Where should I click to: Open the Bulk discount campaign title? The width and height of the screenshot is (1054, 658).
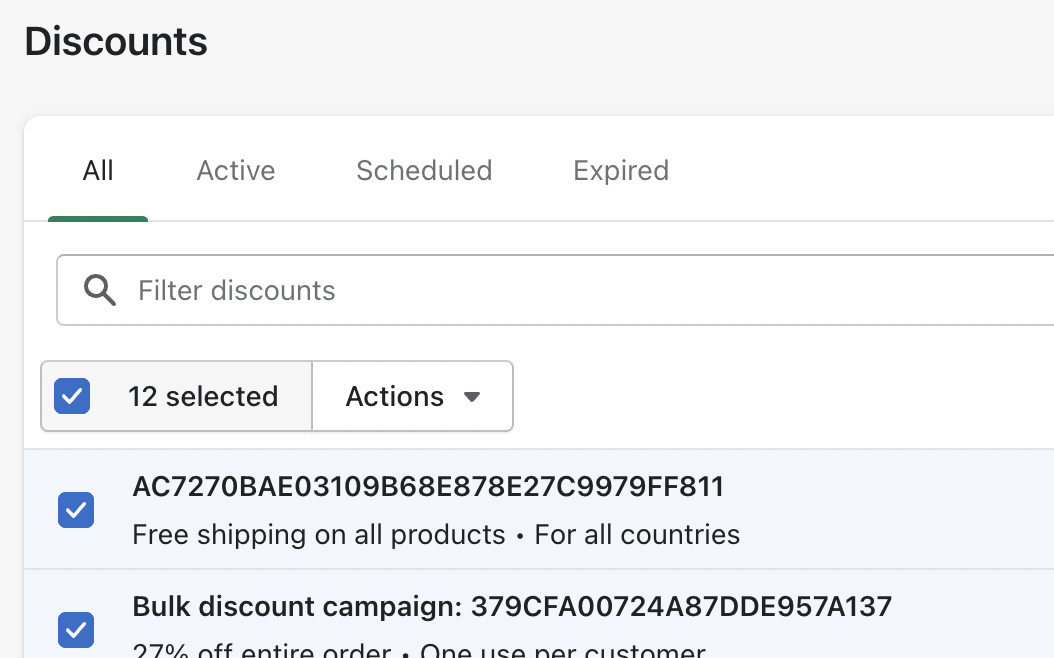(296, 606)
